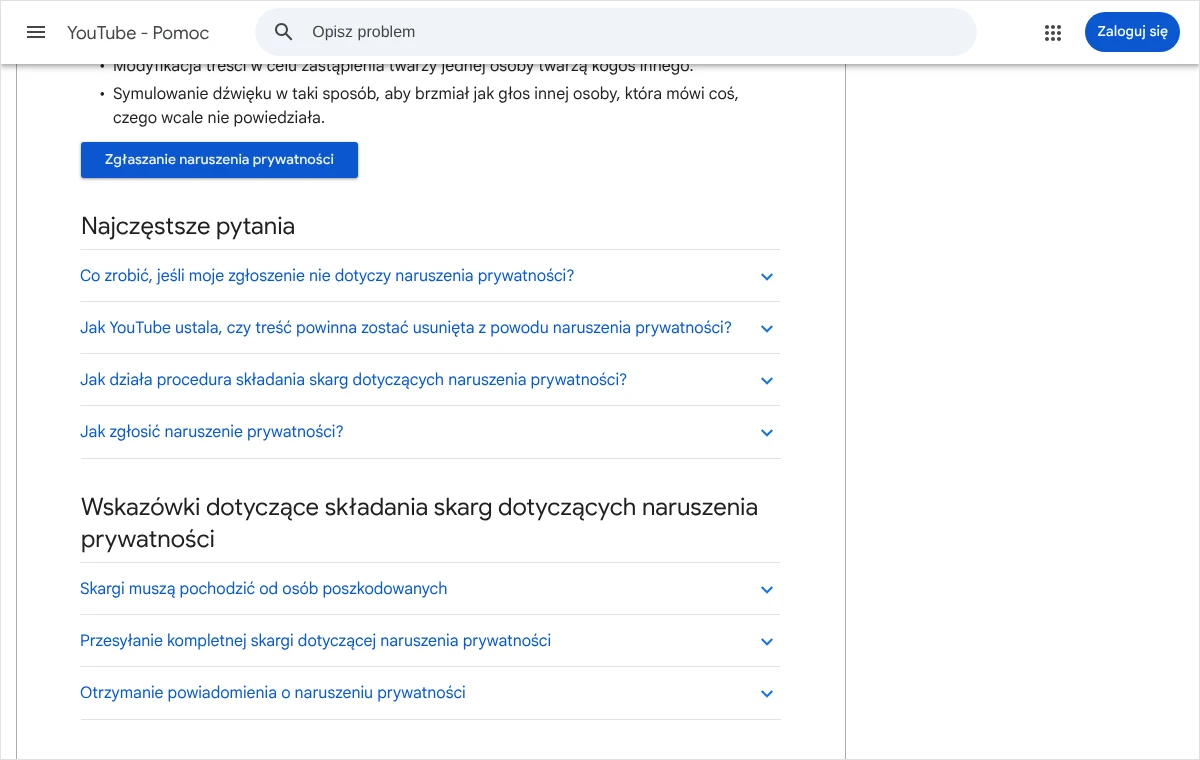Click the Najczęstsze pytania heading
The height and width of the screenshot is (760, 1200).
tap(188, 226)
